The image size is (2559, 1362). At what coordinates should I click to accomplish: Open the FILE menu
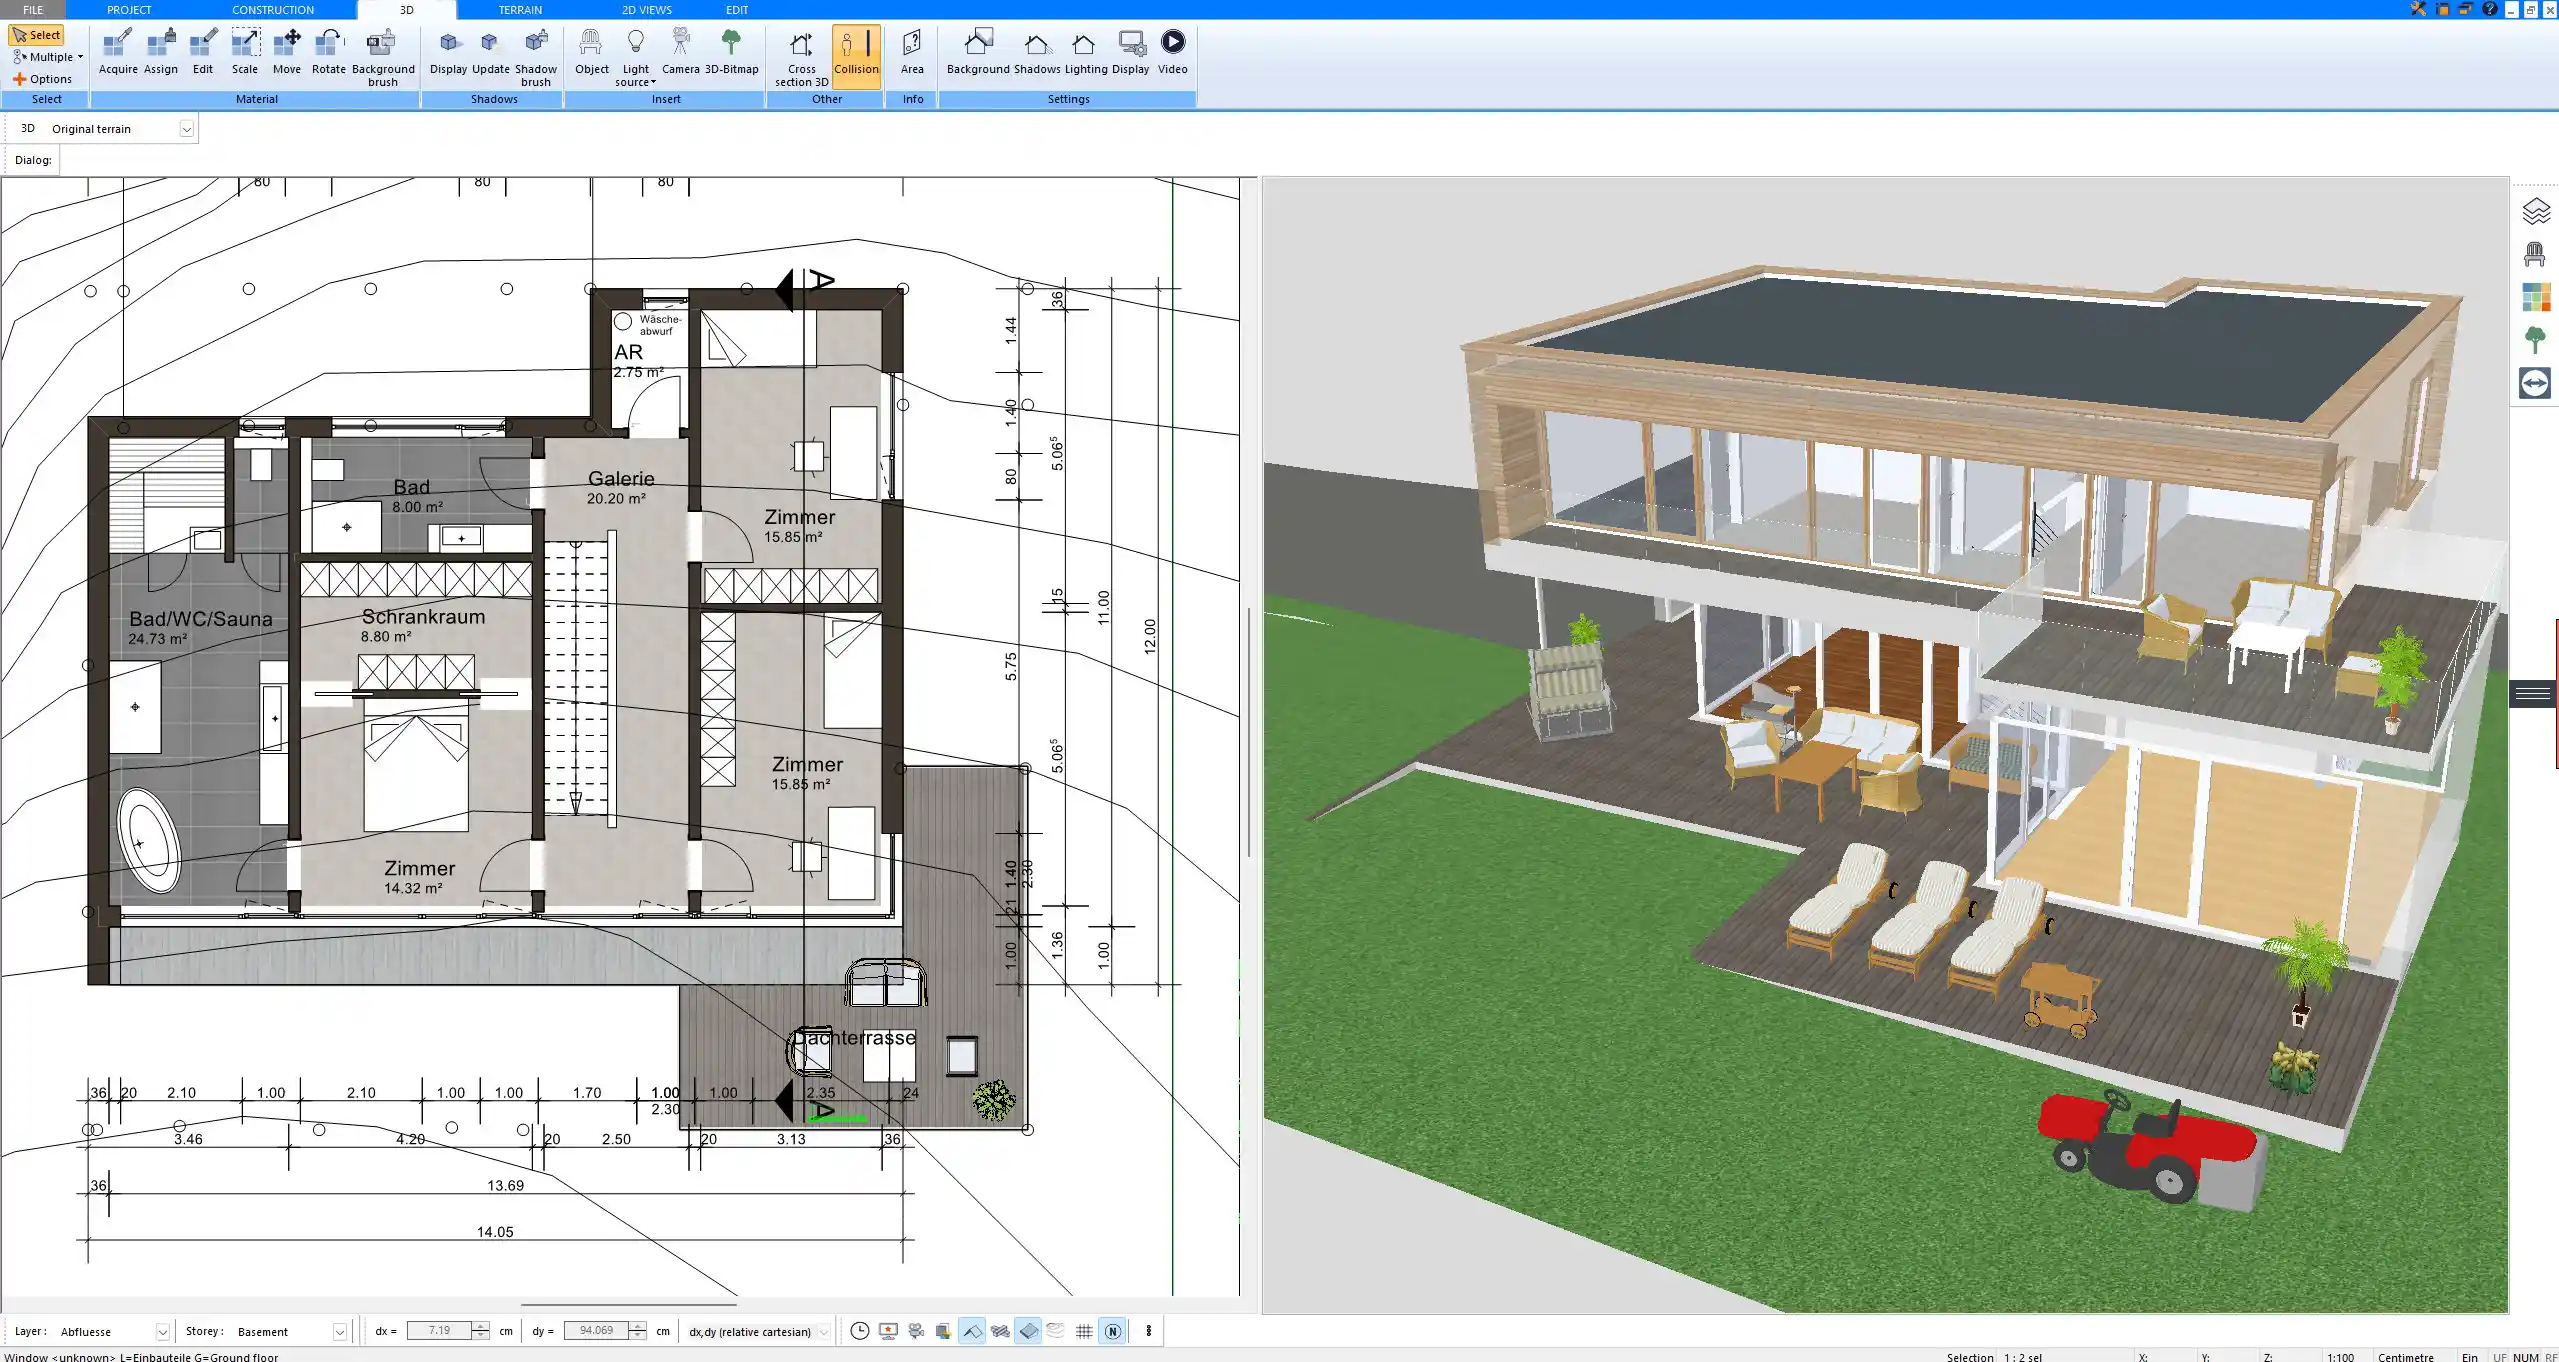pos(33,9)
